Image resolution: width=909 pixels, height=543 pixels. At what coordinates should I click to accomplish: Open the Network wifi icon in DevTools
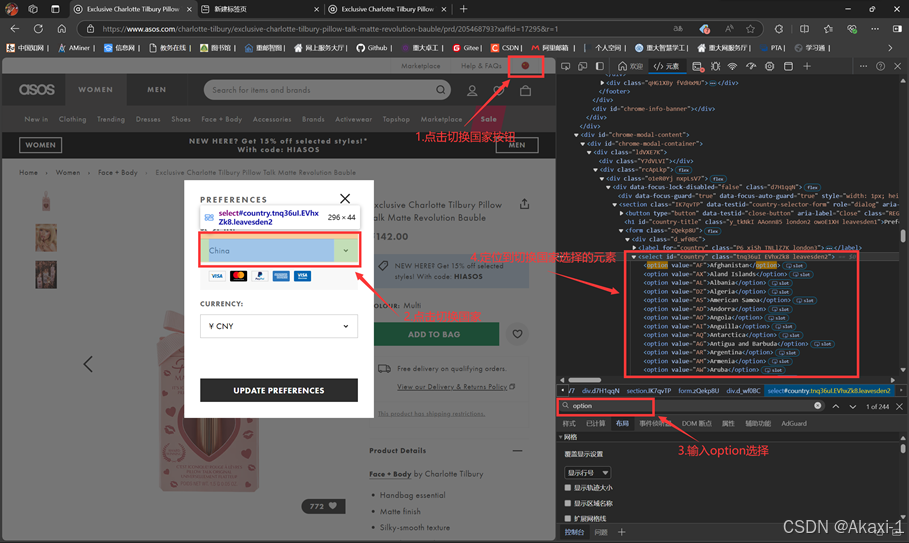click(x=733, y=66)
